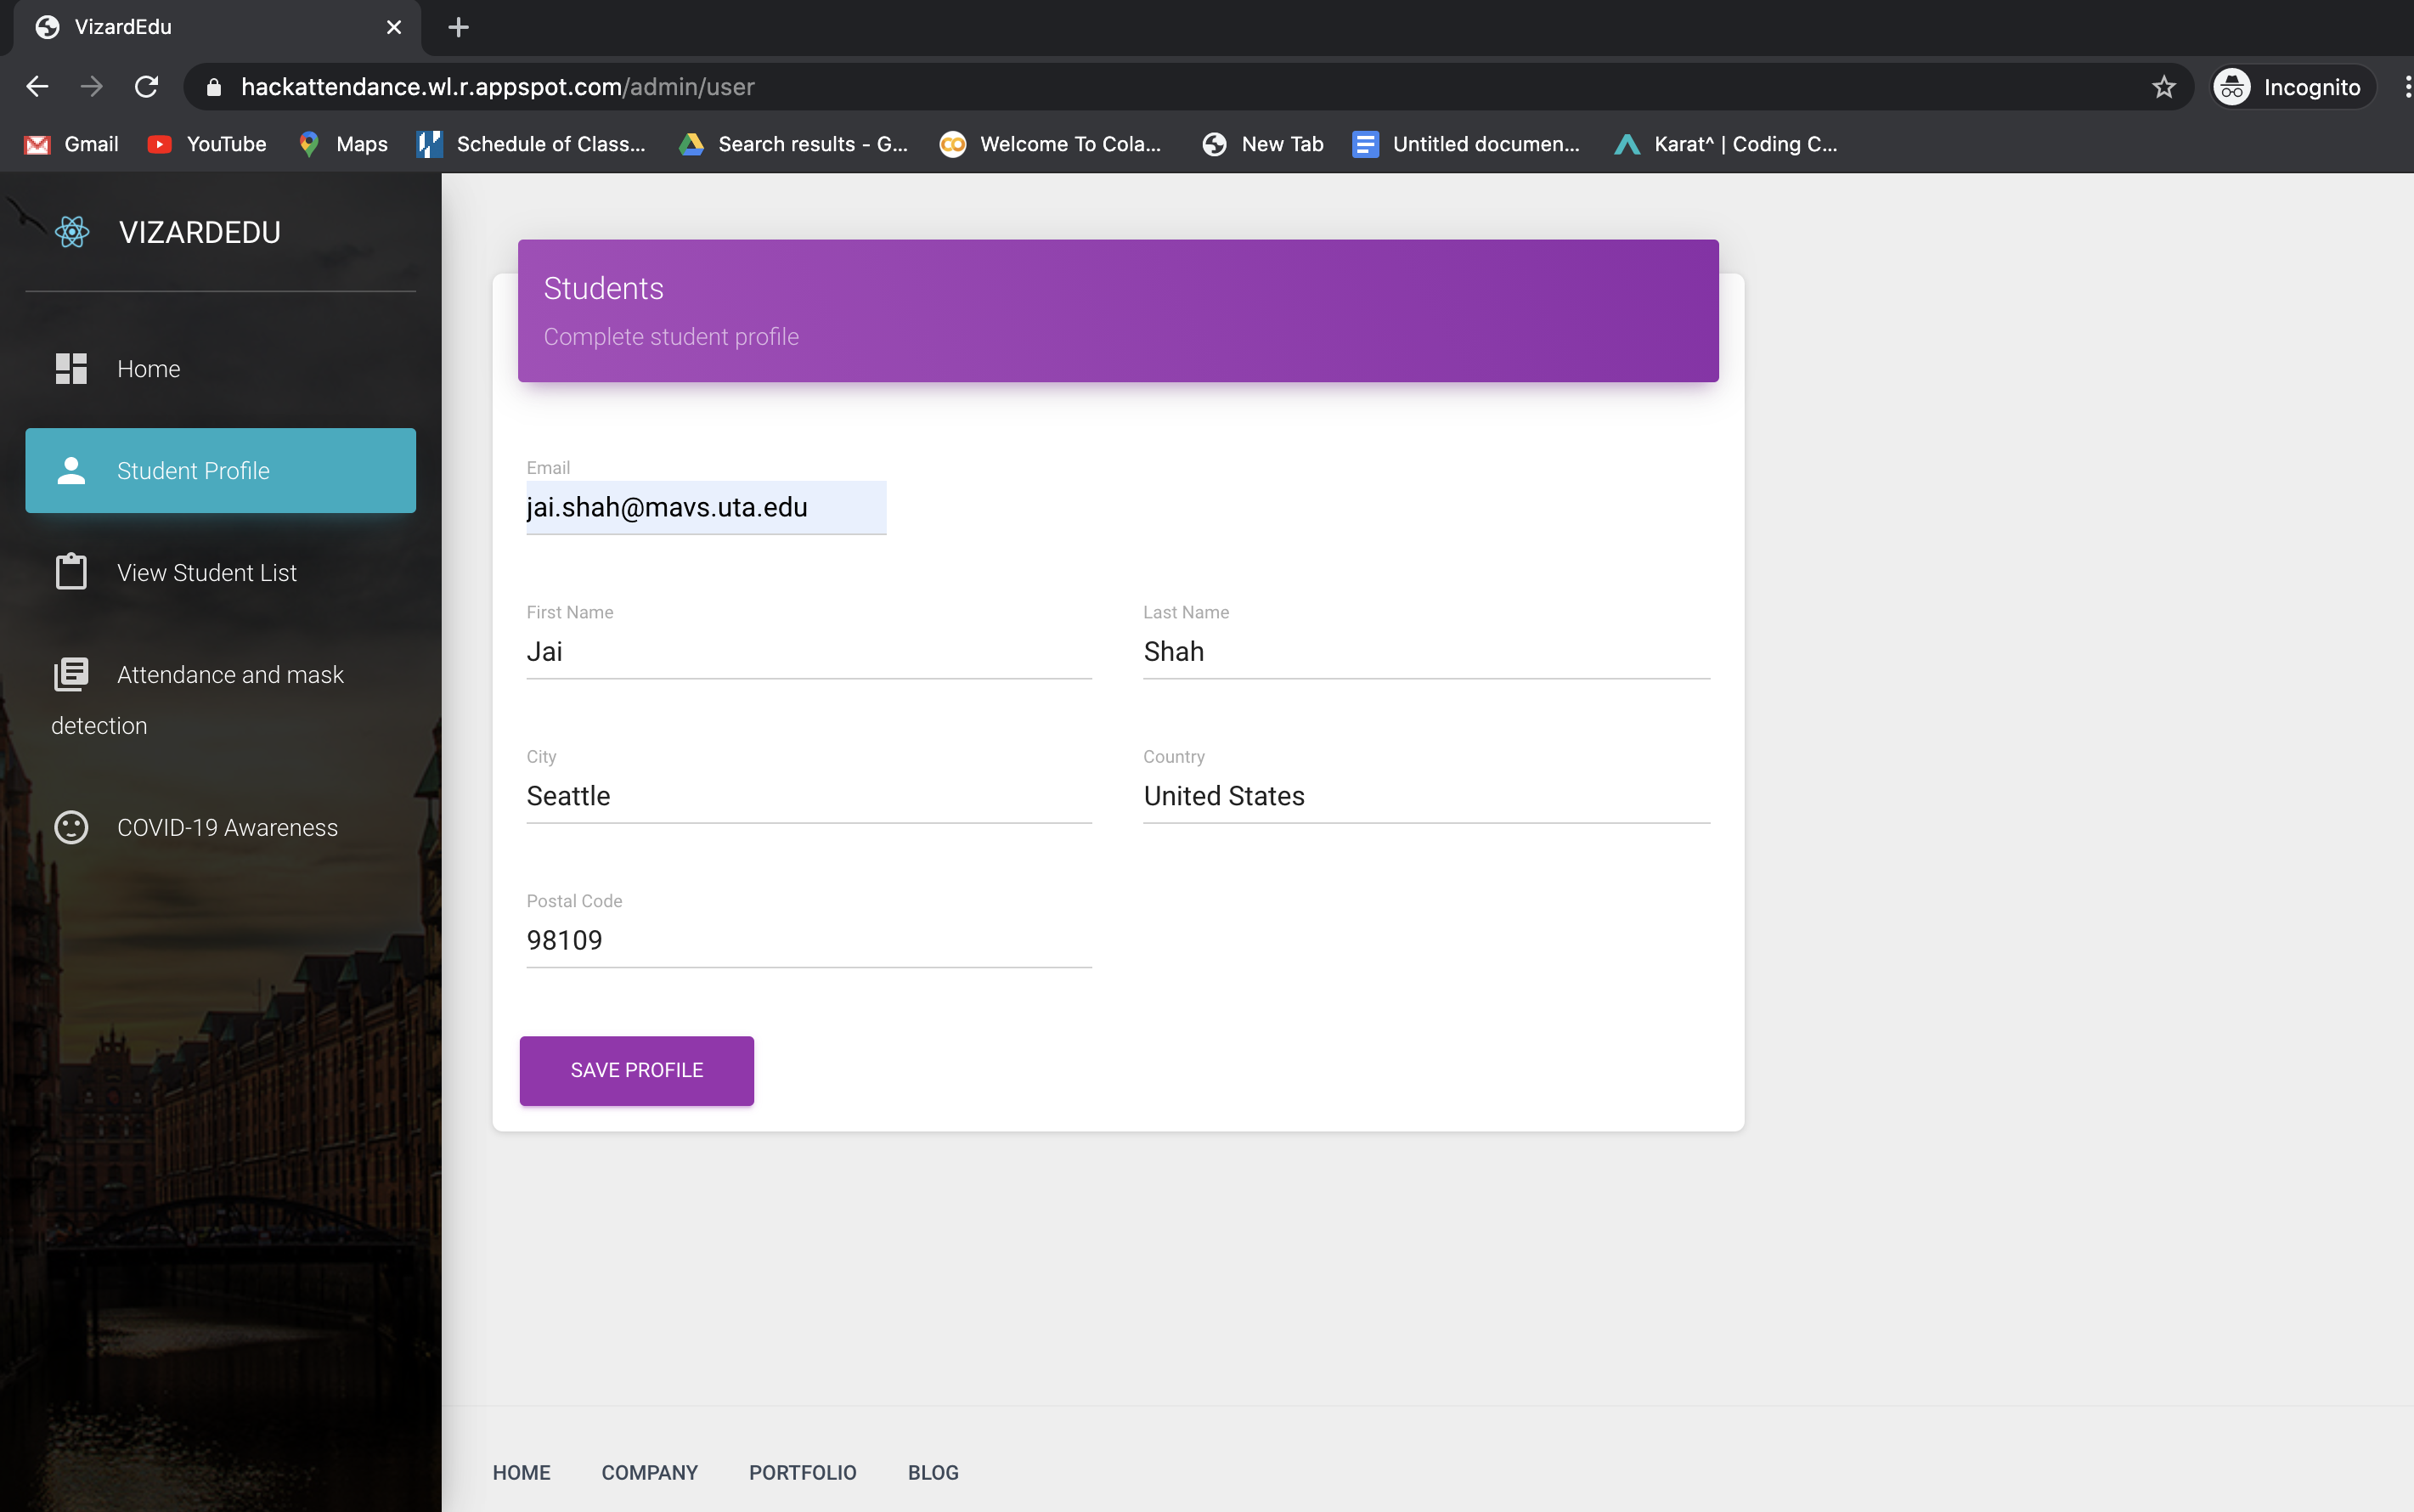Open the YouTube bookmark in bookmarks bar
The height and width of the screenshot is (1512, 2414).
207,144
